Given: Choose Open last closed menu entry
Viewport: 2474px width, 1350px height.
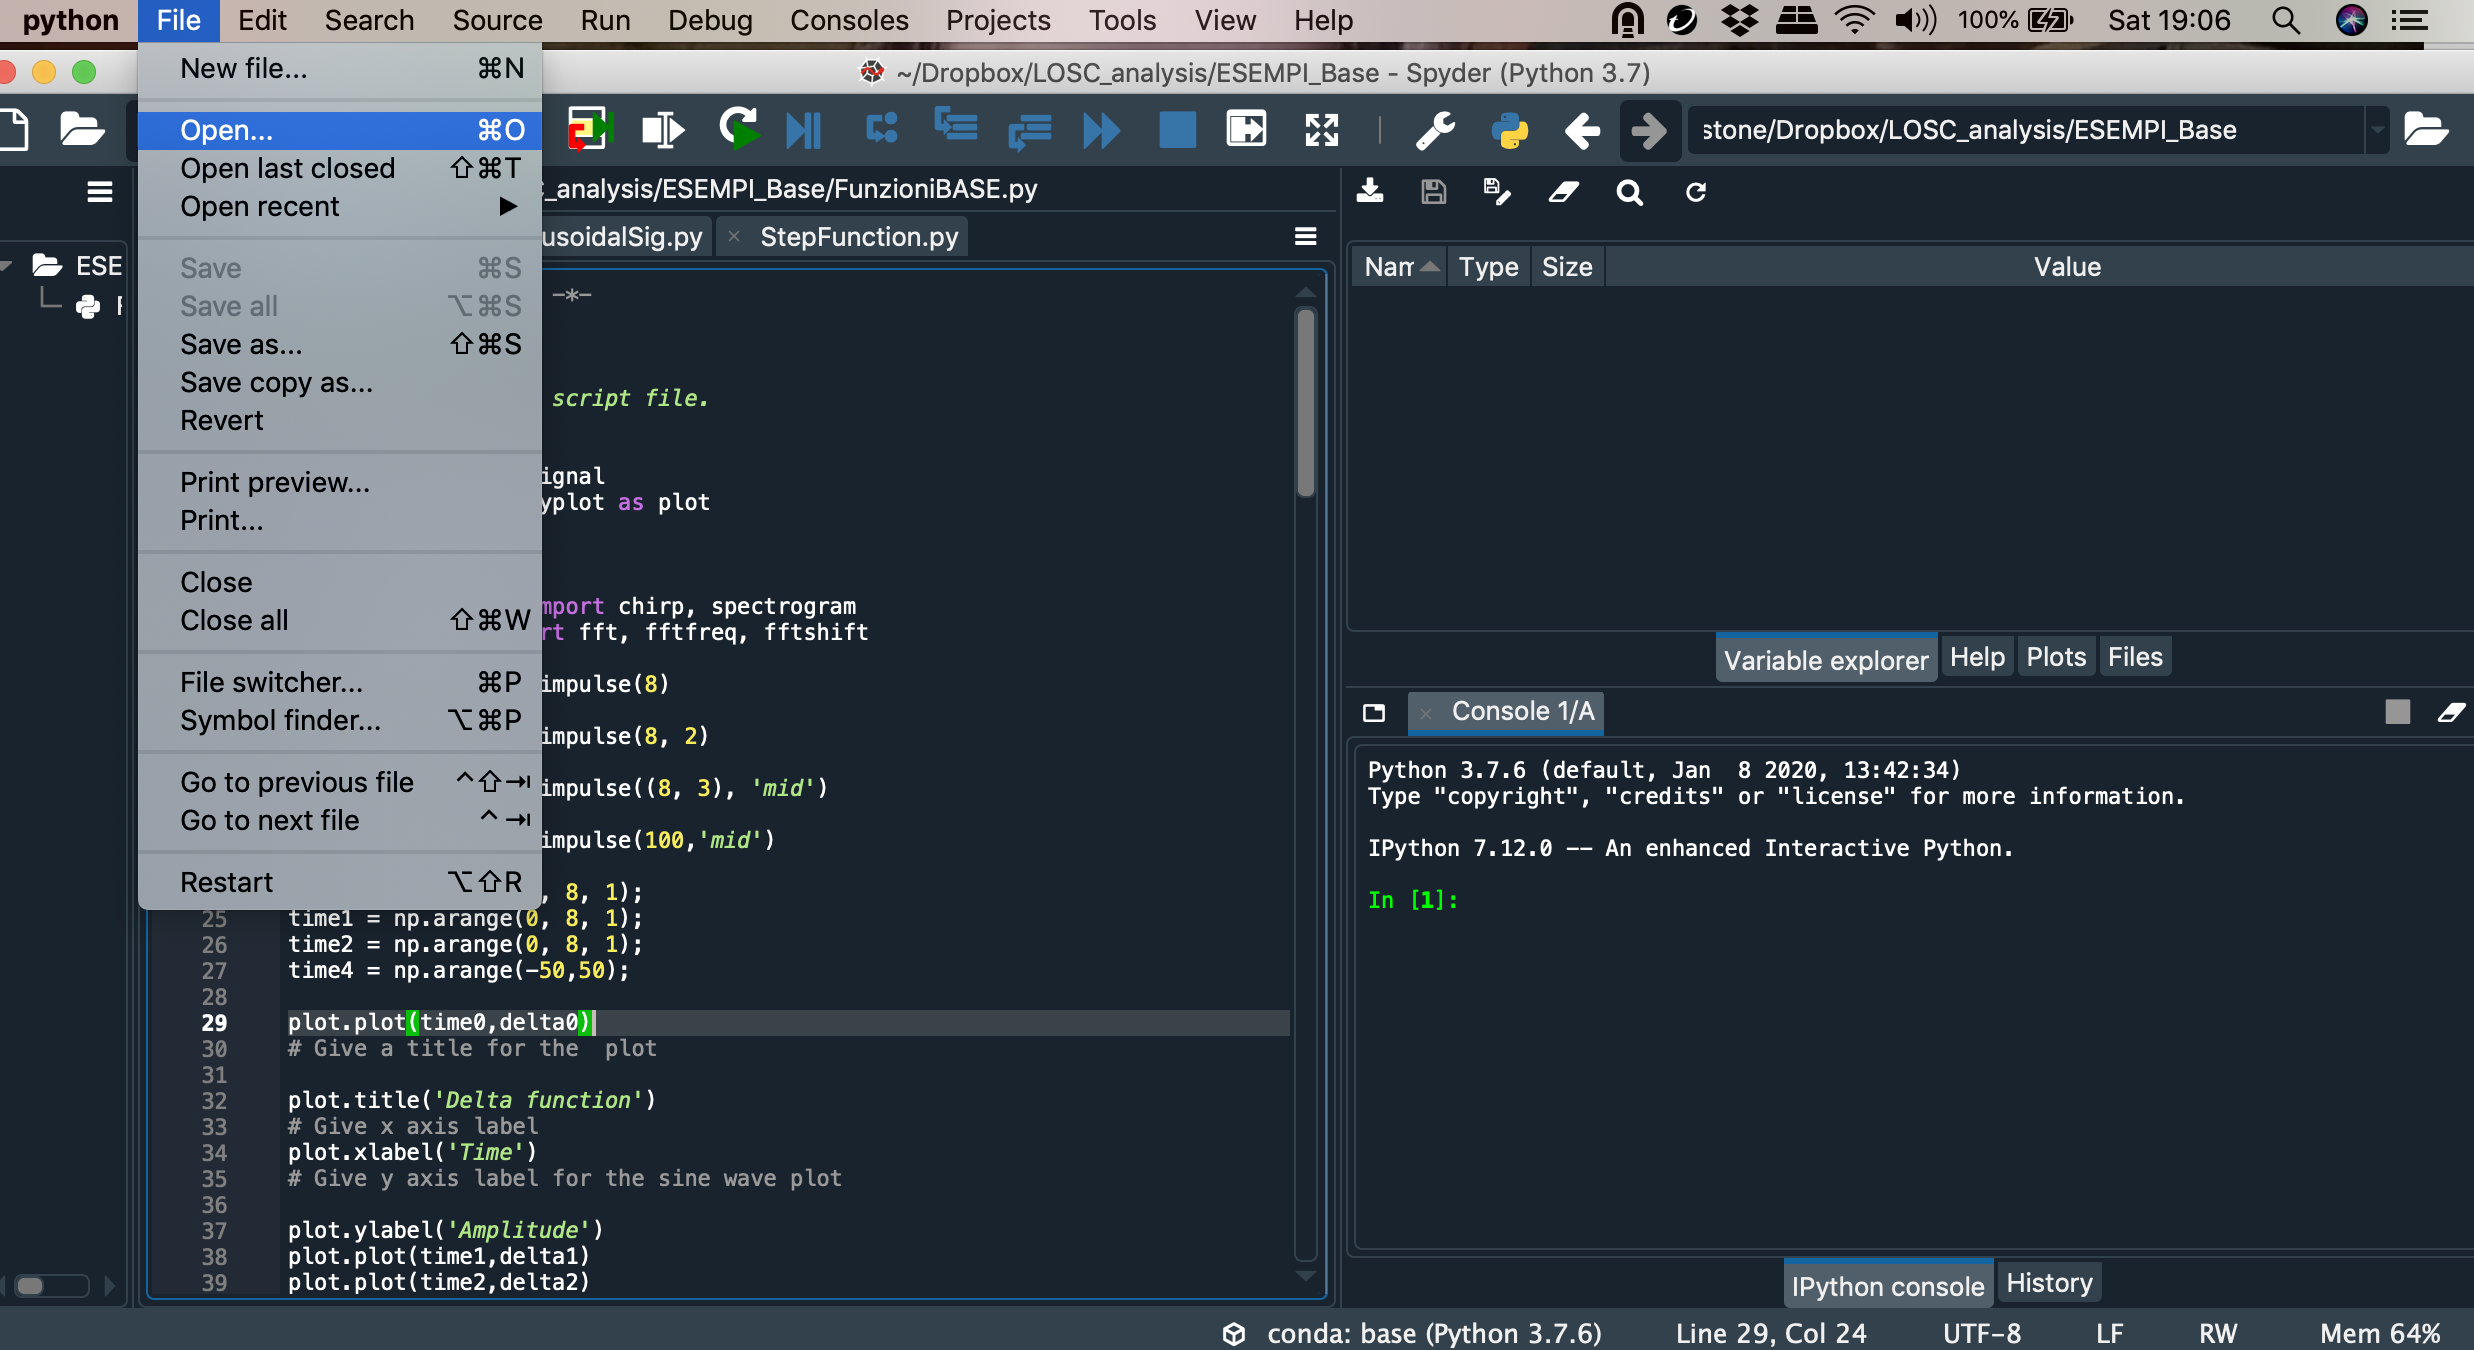Looking at the screenshot, I should click(x=340, y=168).
